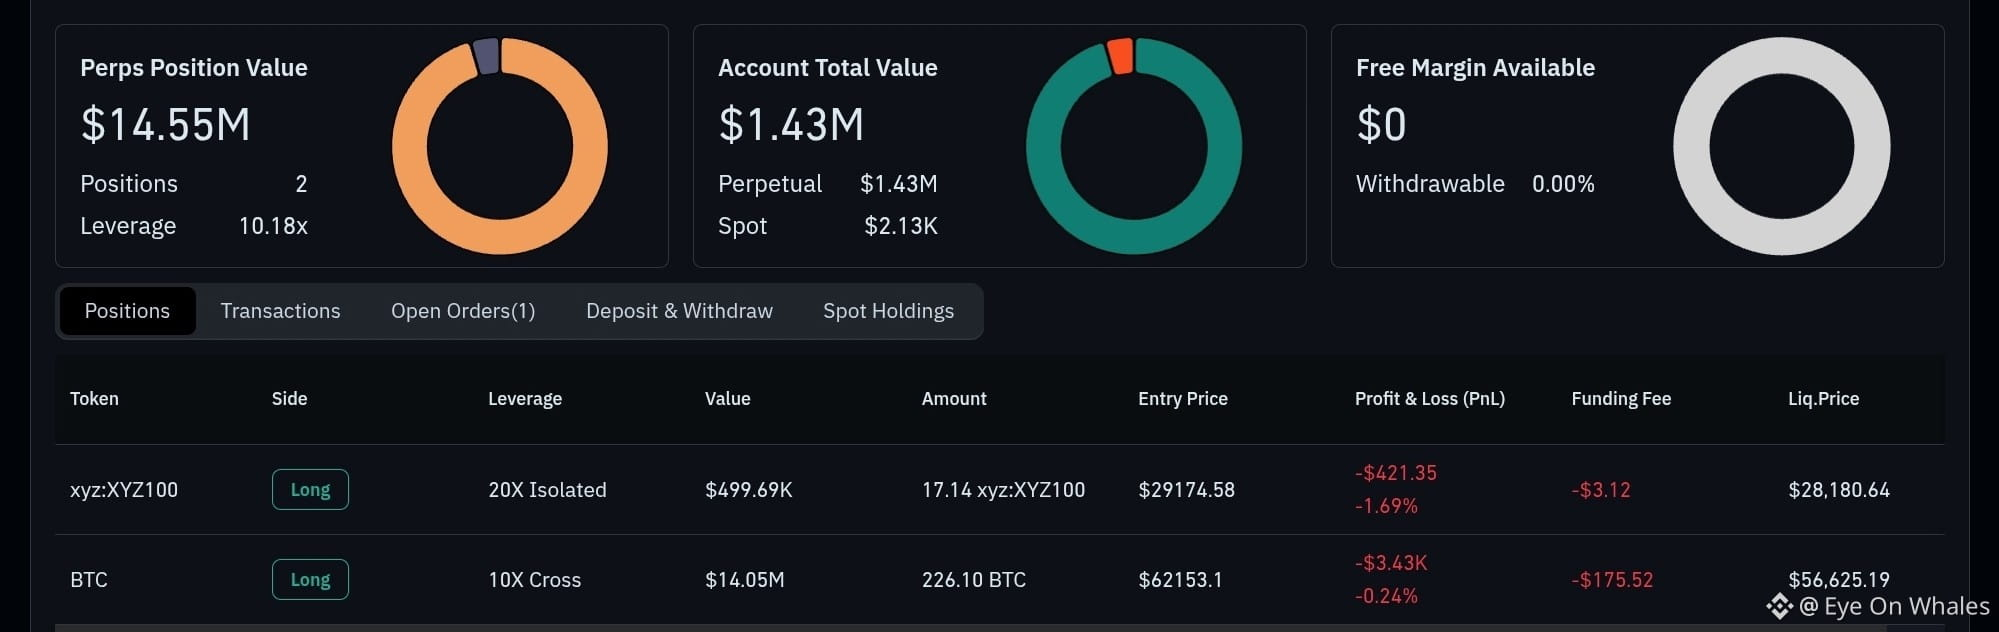1999x632 pixels.
Task: Sort by Profit & Loss (PnL) column header
Action: [x=1429, y=398]
